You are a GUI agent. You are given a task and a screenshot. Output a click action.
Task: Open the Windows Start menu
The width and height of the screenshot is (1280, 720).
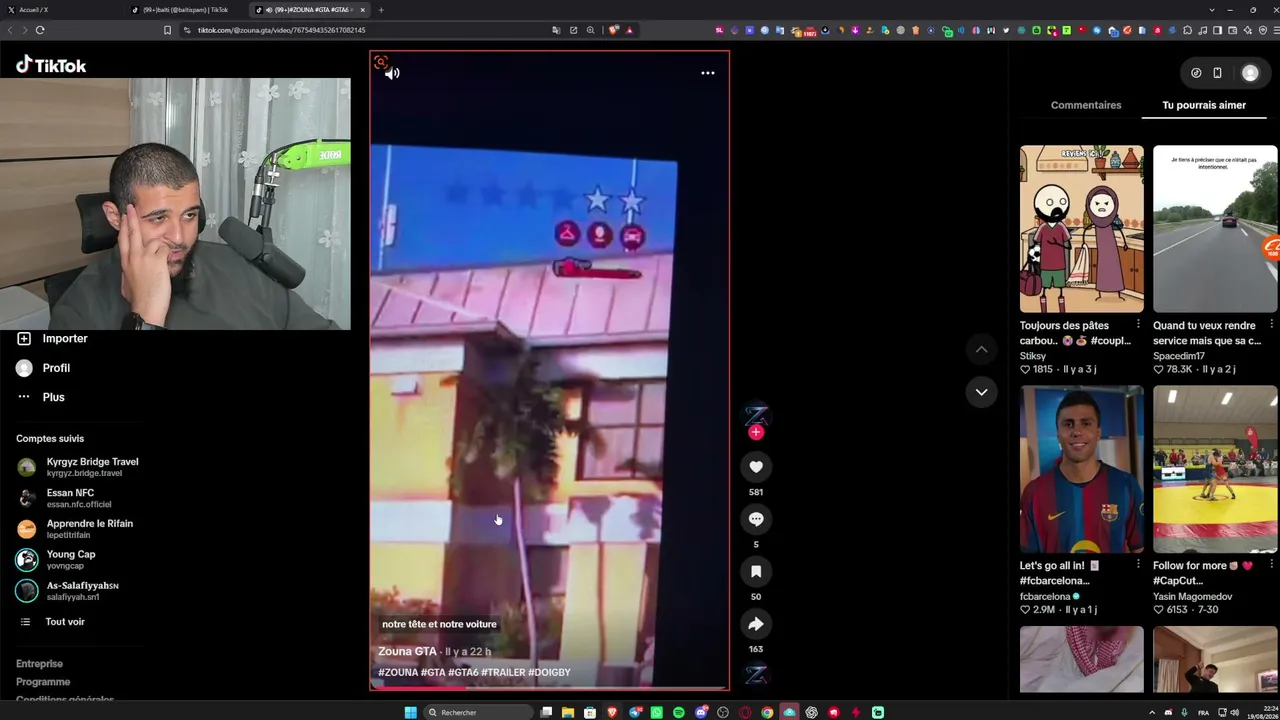pos(410,712)
